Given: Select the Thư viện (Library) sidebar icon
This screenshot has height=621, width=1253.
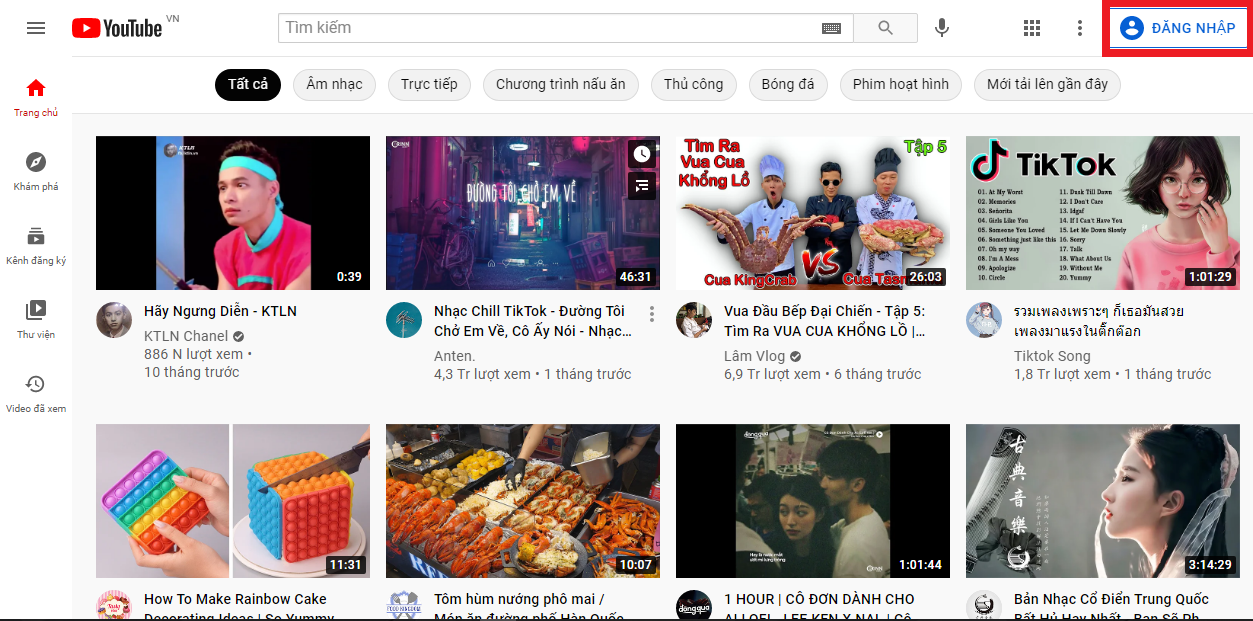Looking at the screenshot, I should point(36,311).
